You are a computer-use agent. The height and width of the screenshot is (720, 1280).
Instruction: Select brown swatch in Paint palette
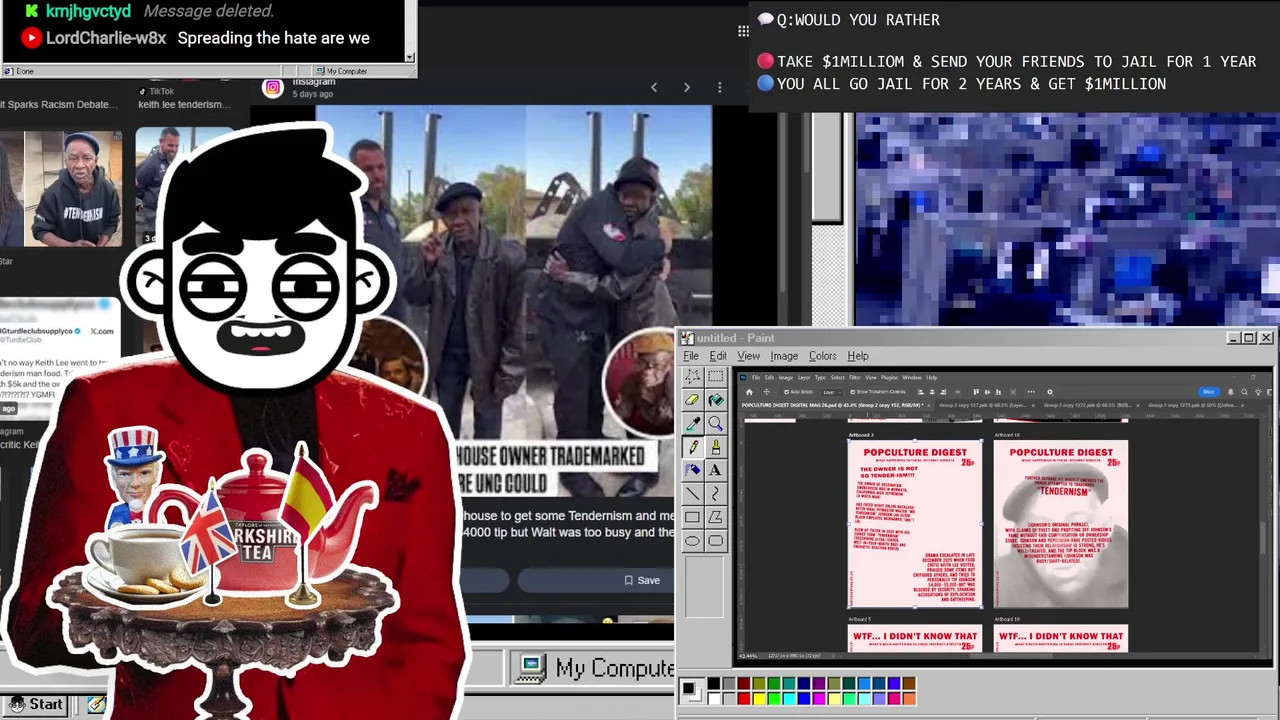pos(909,683)
